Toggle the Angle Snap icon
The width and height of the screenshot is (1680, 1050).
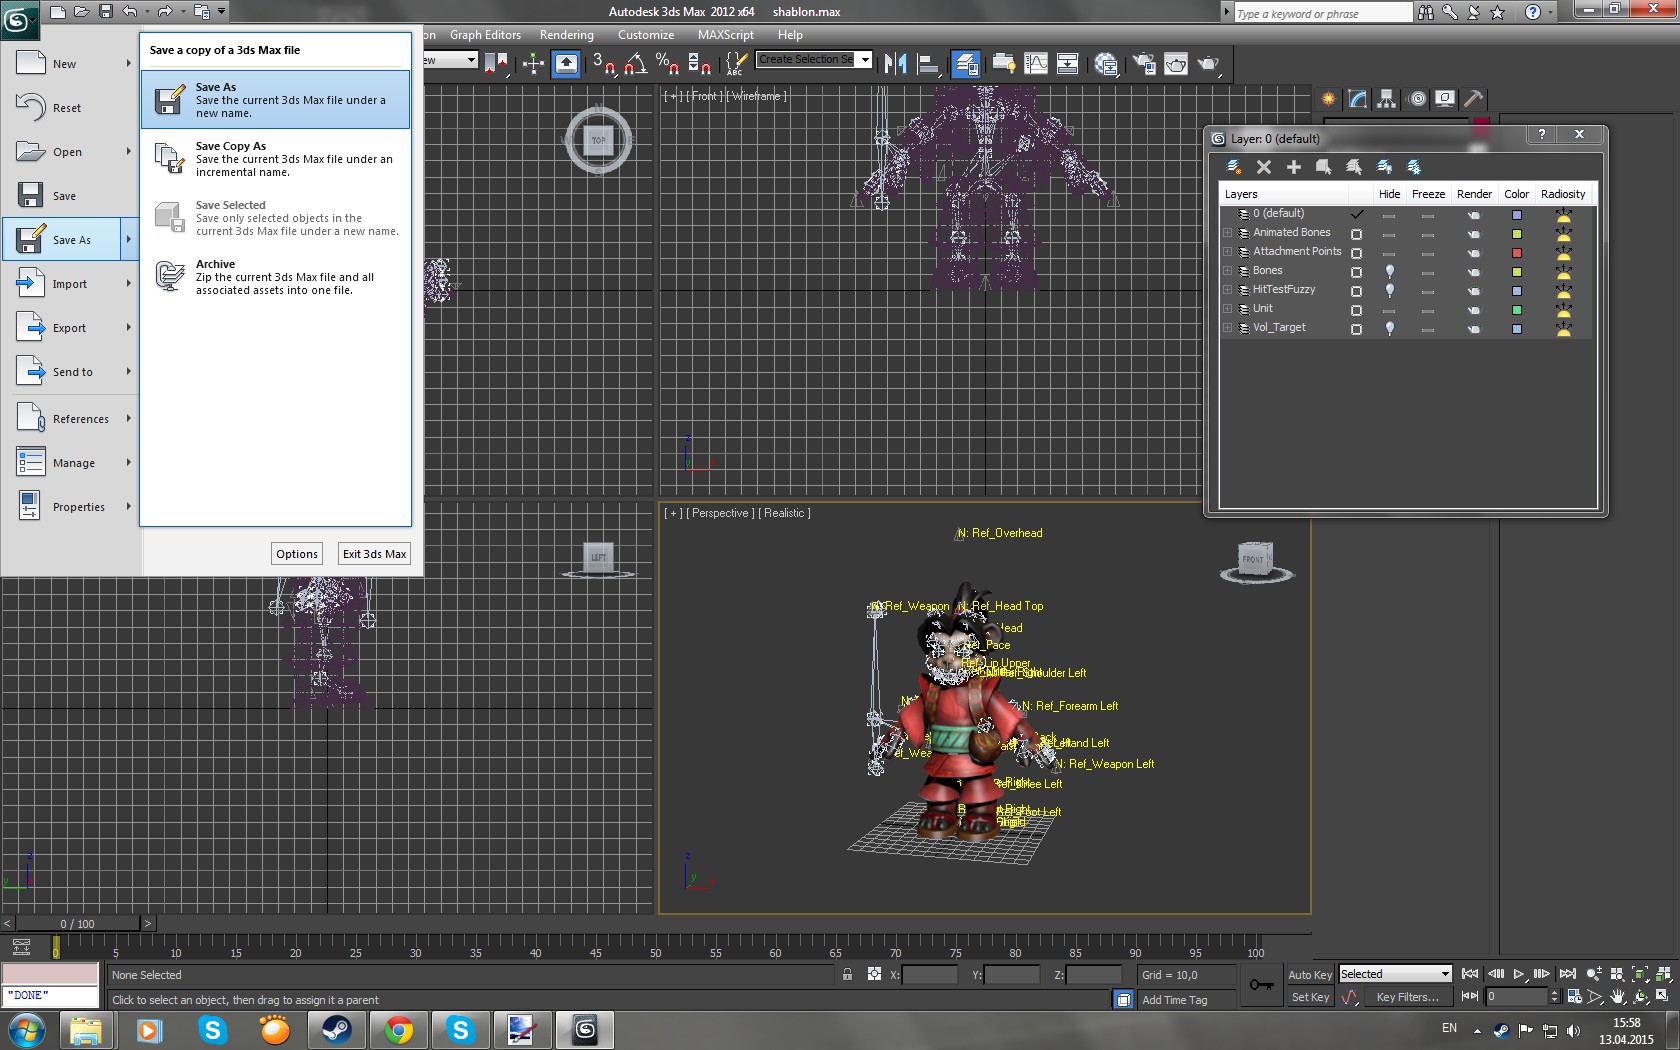635,64
